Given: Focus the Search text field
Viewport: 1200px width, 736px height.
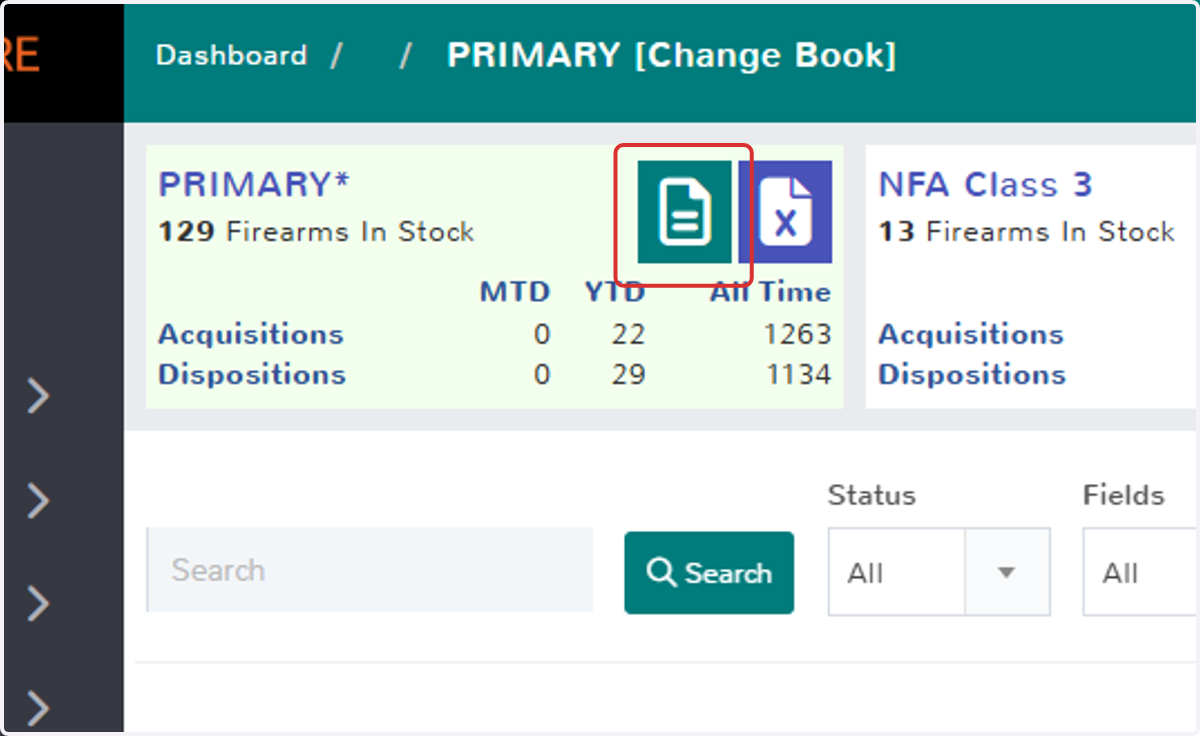Looking at the screenshot, I should (370, 570).
